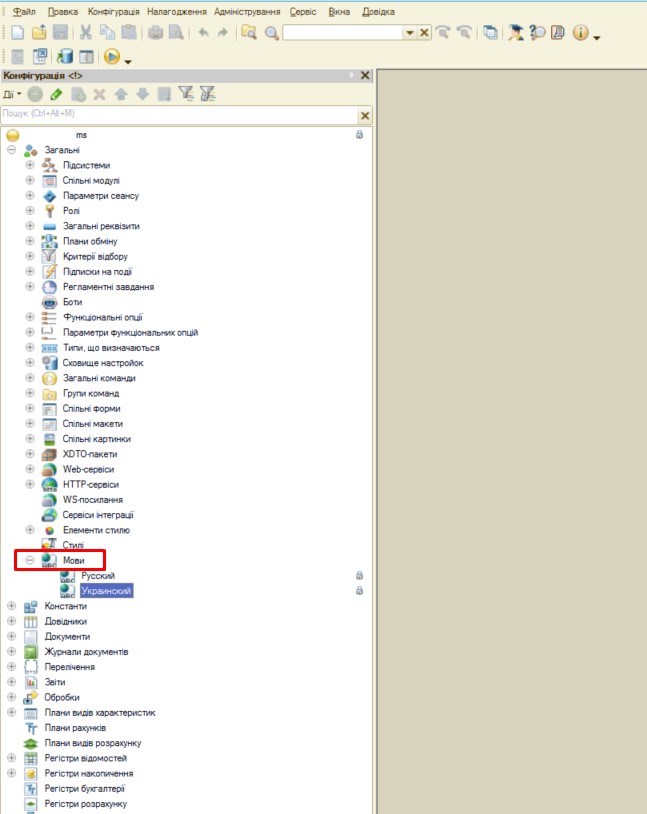The width and height of the screenshot is (647, 814).
Task: Open the Сервіс menu
Action: pos(303,11)
